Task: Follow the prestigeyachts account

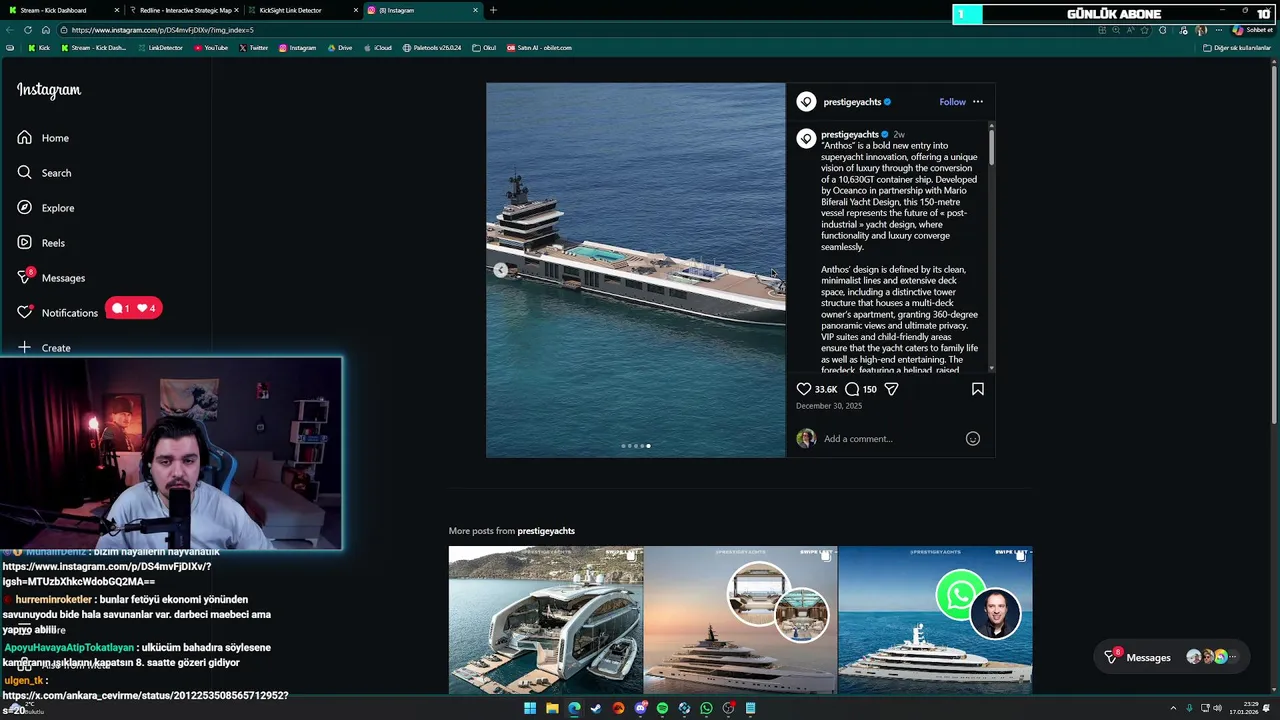Action: (952, 102)
